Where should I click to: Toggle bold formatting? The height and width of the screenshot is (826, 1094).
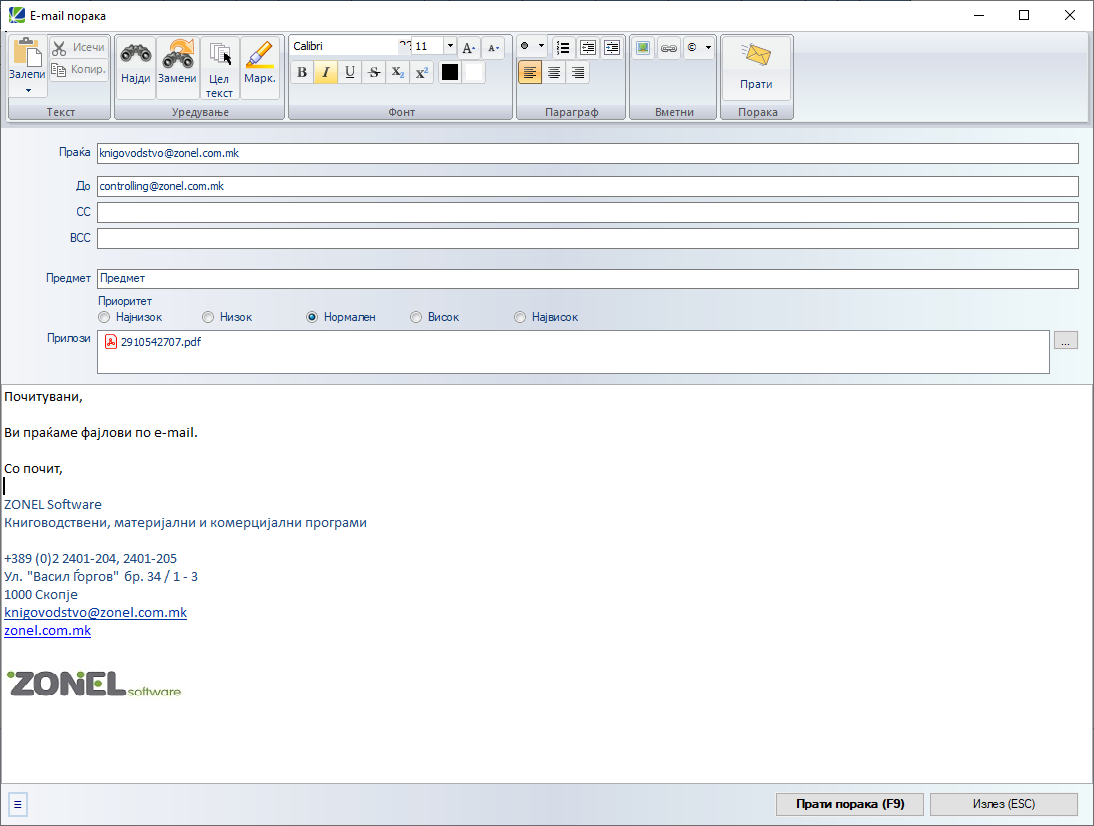(x=302, y=72)
